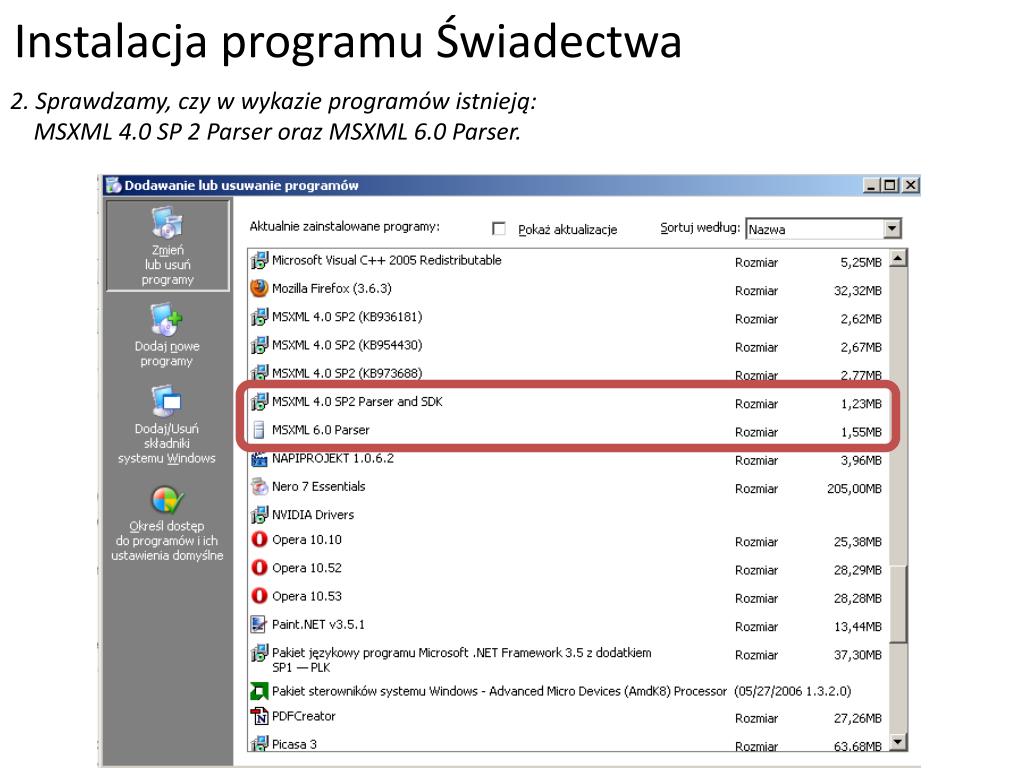Select NVIDIA Drivers entry name

pyautogui.click(x=313, y=515)
